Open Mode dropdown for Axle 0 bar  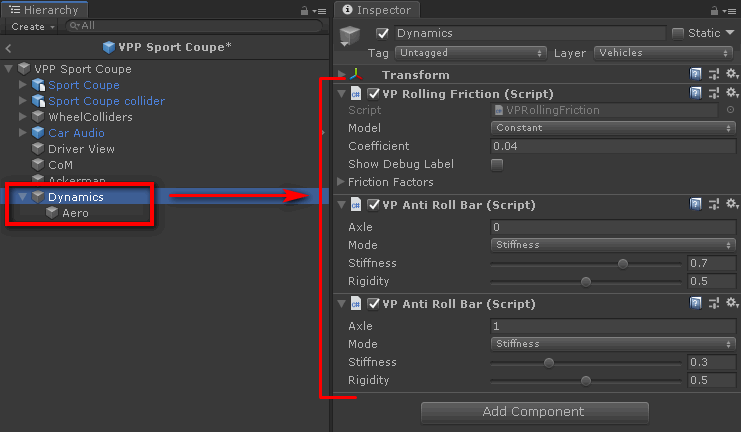click(x=613, y=245)
